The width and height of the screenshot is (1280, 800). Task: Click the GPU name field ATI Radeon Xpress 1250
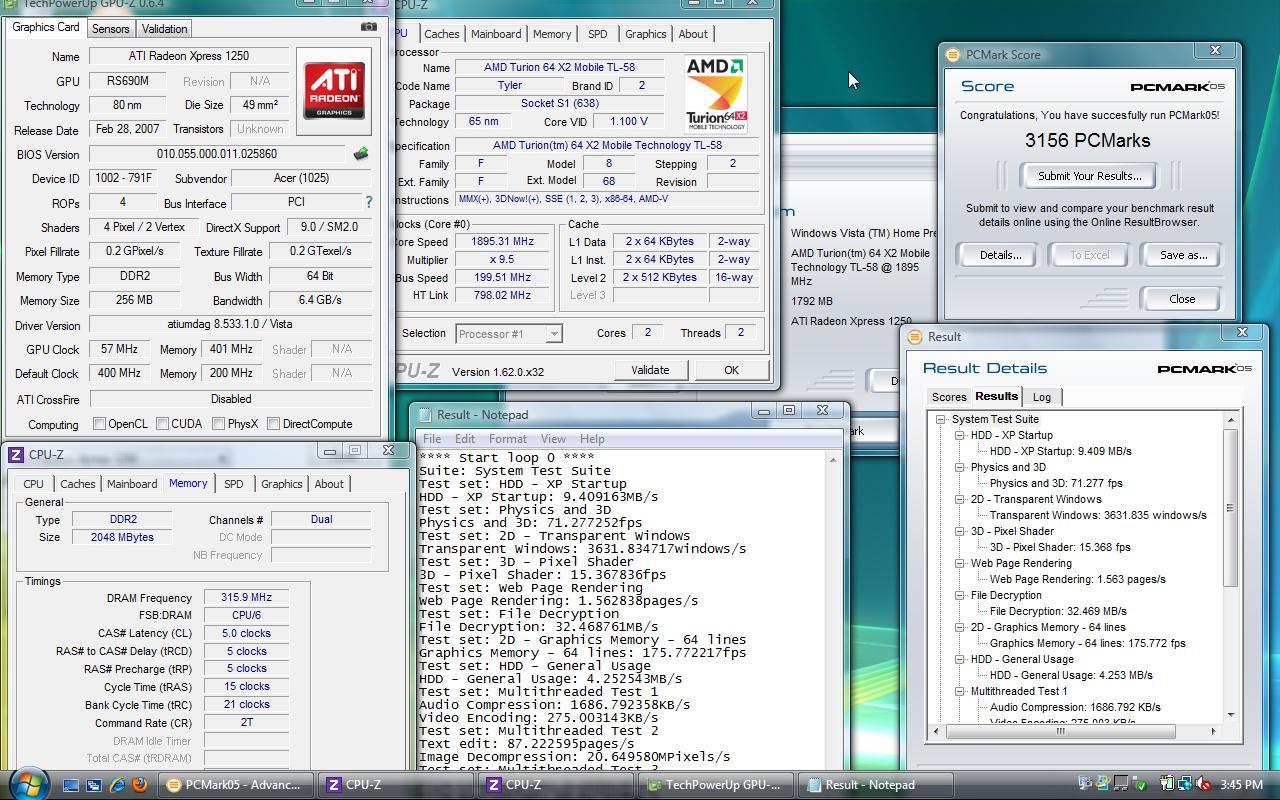point(189,56)
